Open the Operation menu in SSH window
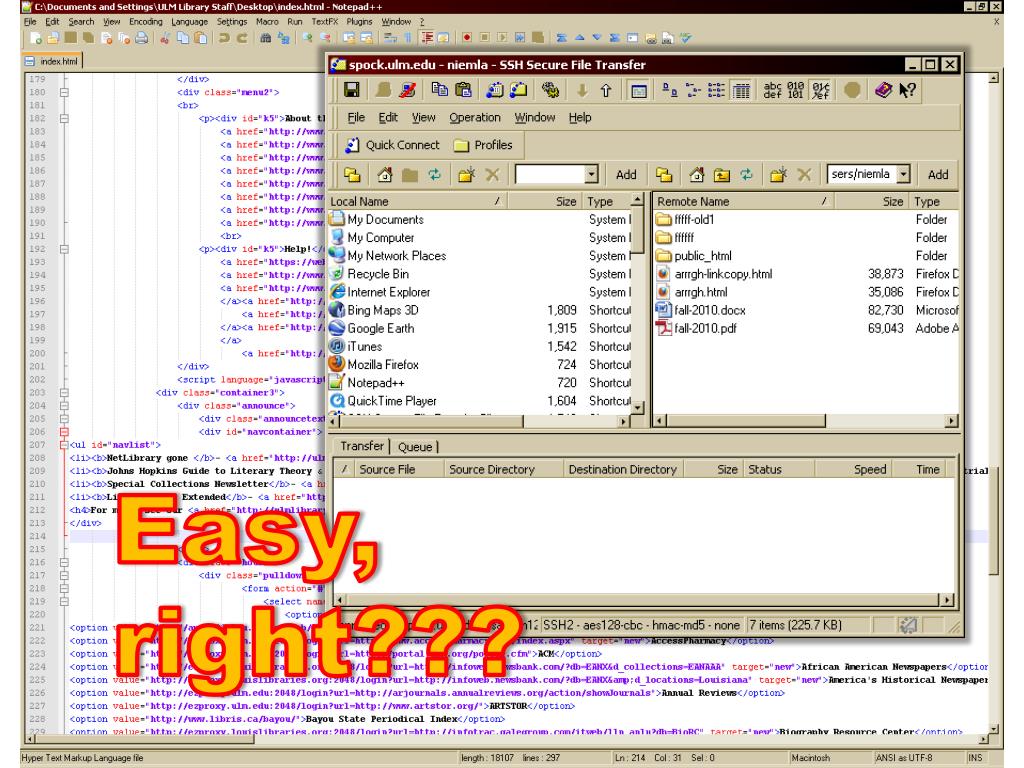Viewport: 1024px width, 768px height. point(475,118)
